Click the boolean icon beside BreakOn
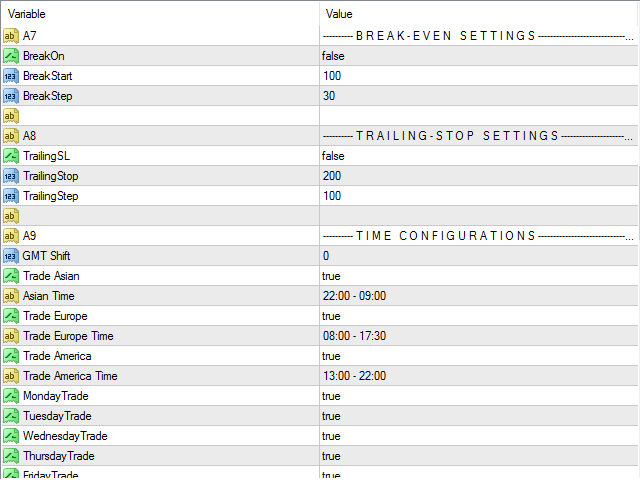This screenshot has width=640, height=480. 11,56
